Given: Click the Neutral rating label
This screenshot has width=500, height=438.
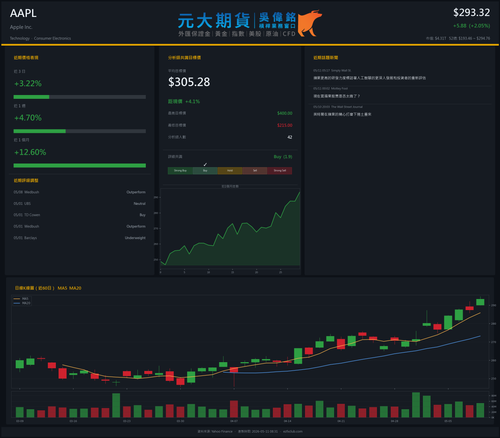Looking at the screenshot, I should coord(140,204).
